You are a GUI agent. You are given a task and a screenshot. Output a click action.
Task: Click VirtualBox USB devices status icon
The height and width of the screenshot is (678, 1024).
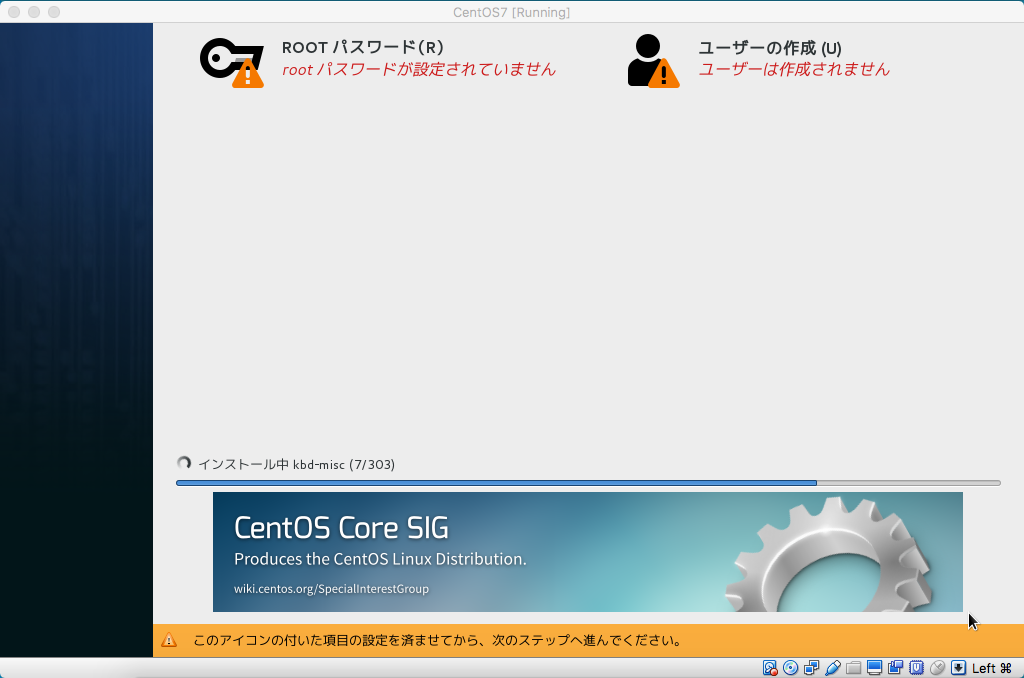coord(833,668)
